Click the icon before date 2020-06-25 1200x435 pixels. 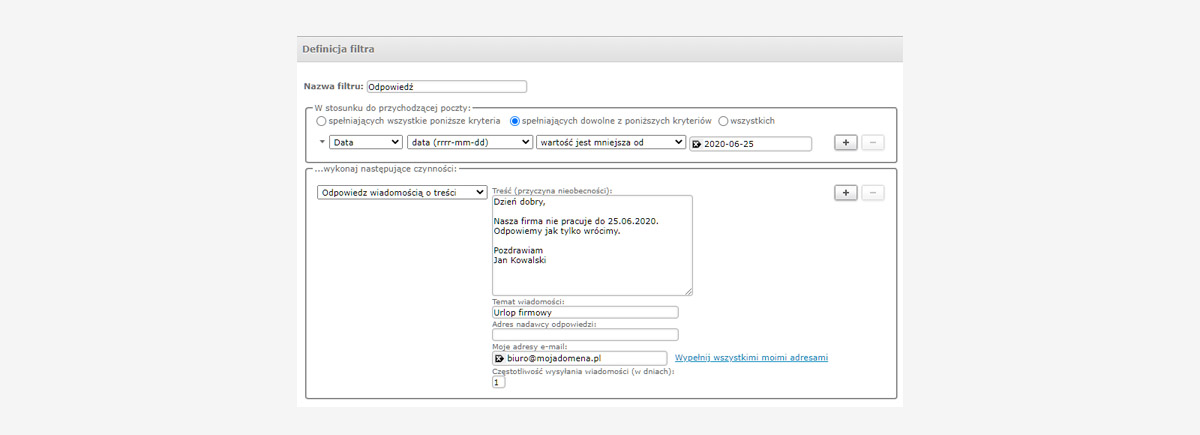(x=697, y=144)
